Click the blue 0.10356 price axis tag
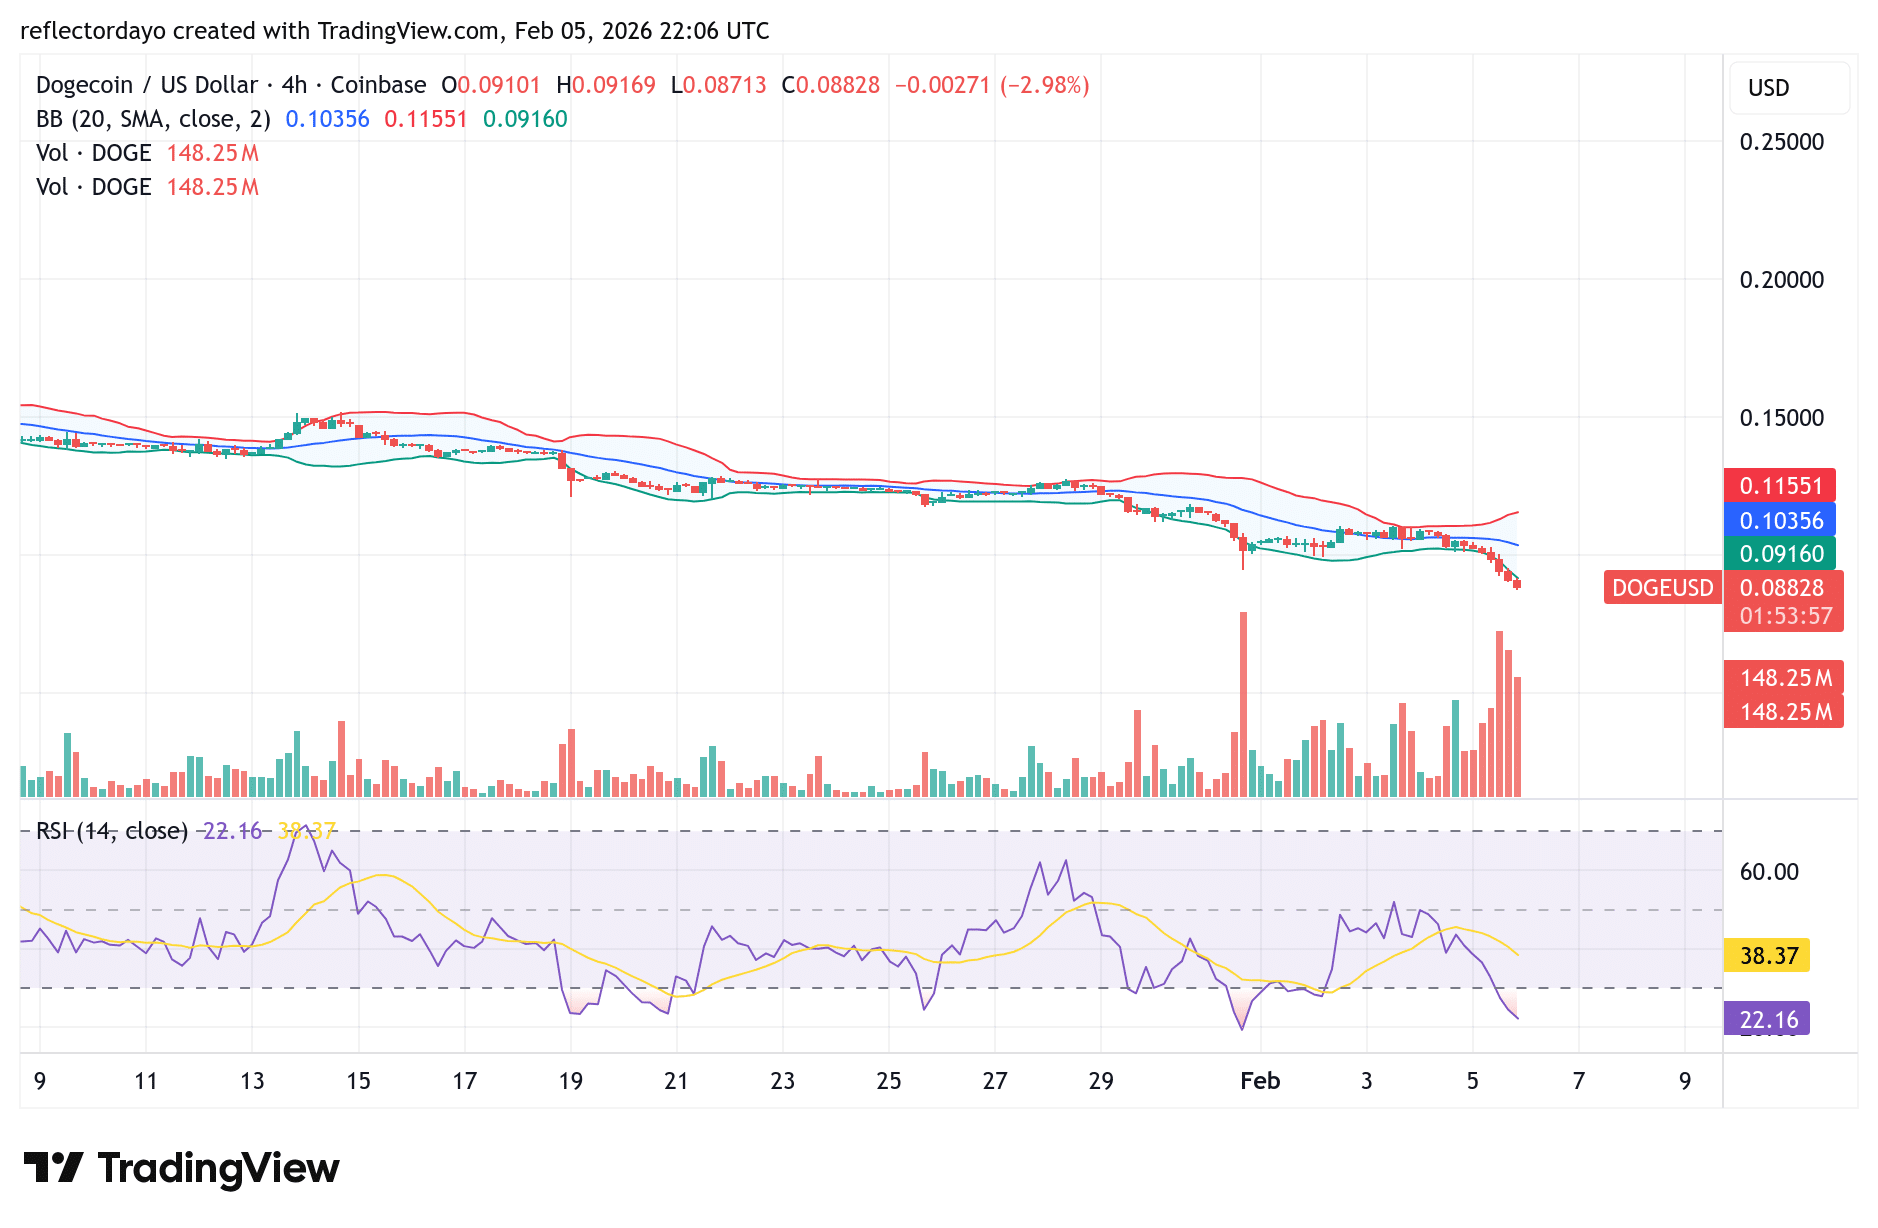The height and width of the screenshot is (1228, 1878). pos(1779,520)
